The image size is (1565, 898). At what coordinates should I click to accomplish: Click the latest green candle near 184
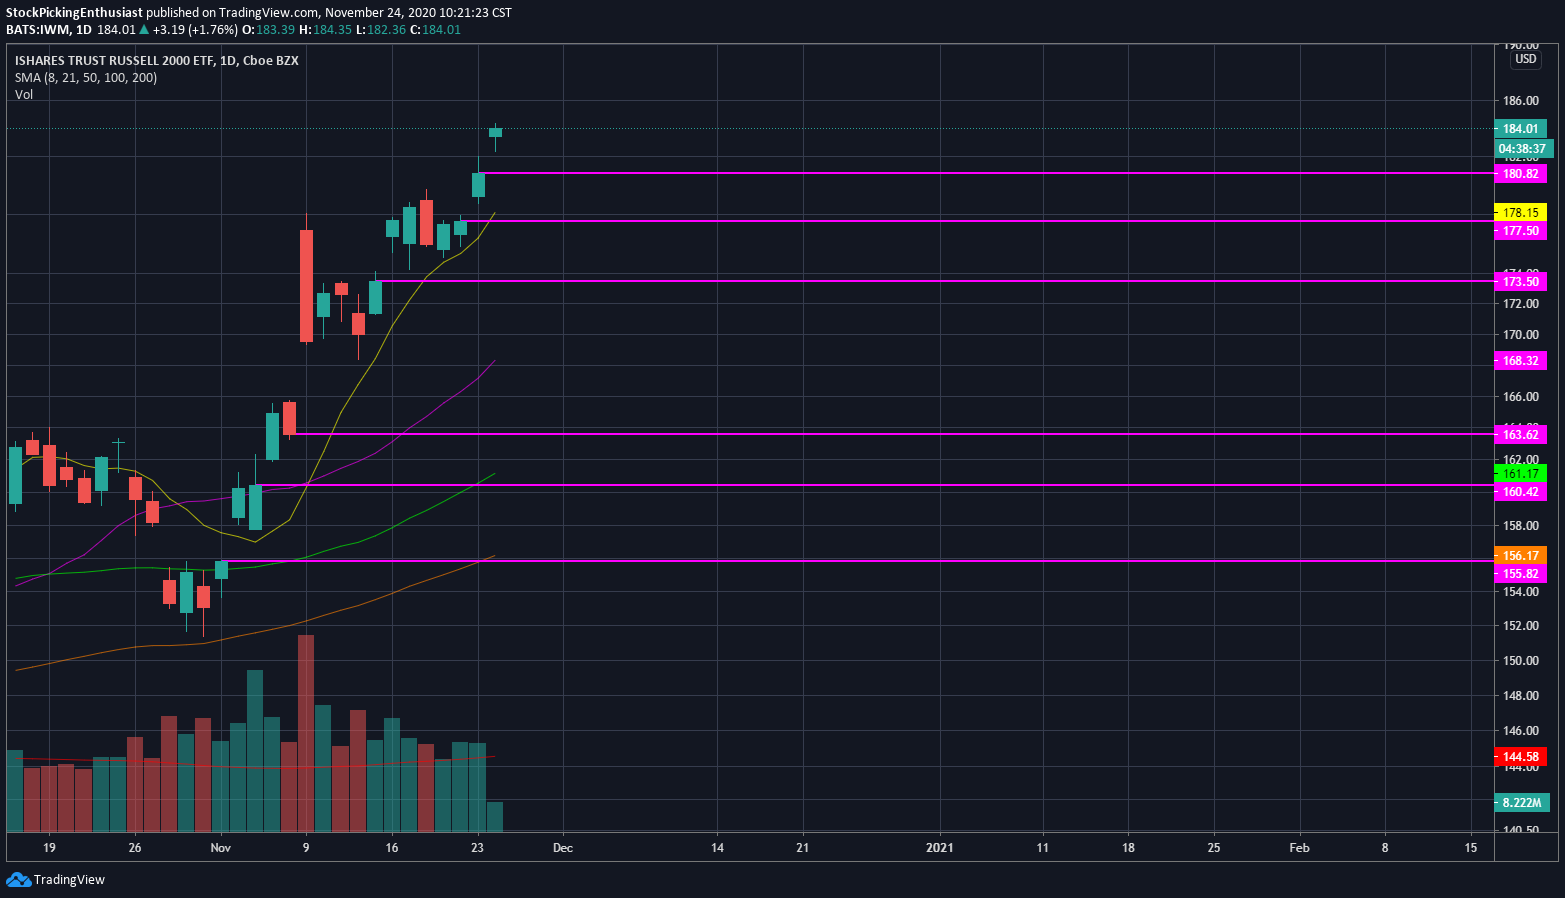pos(495,132)
